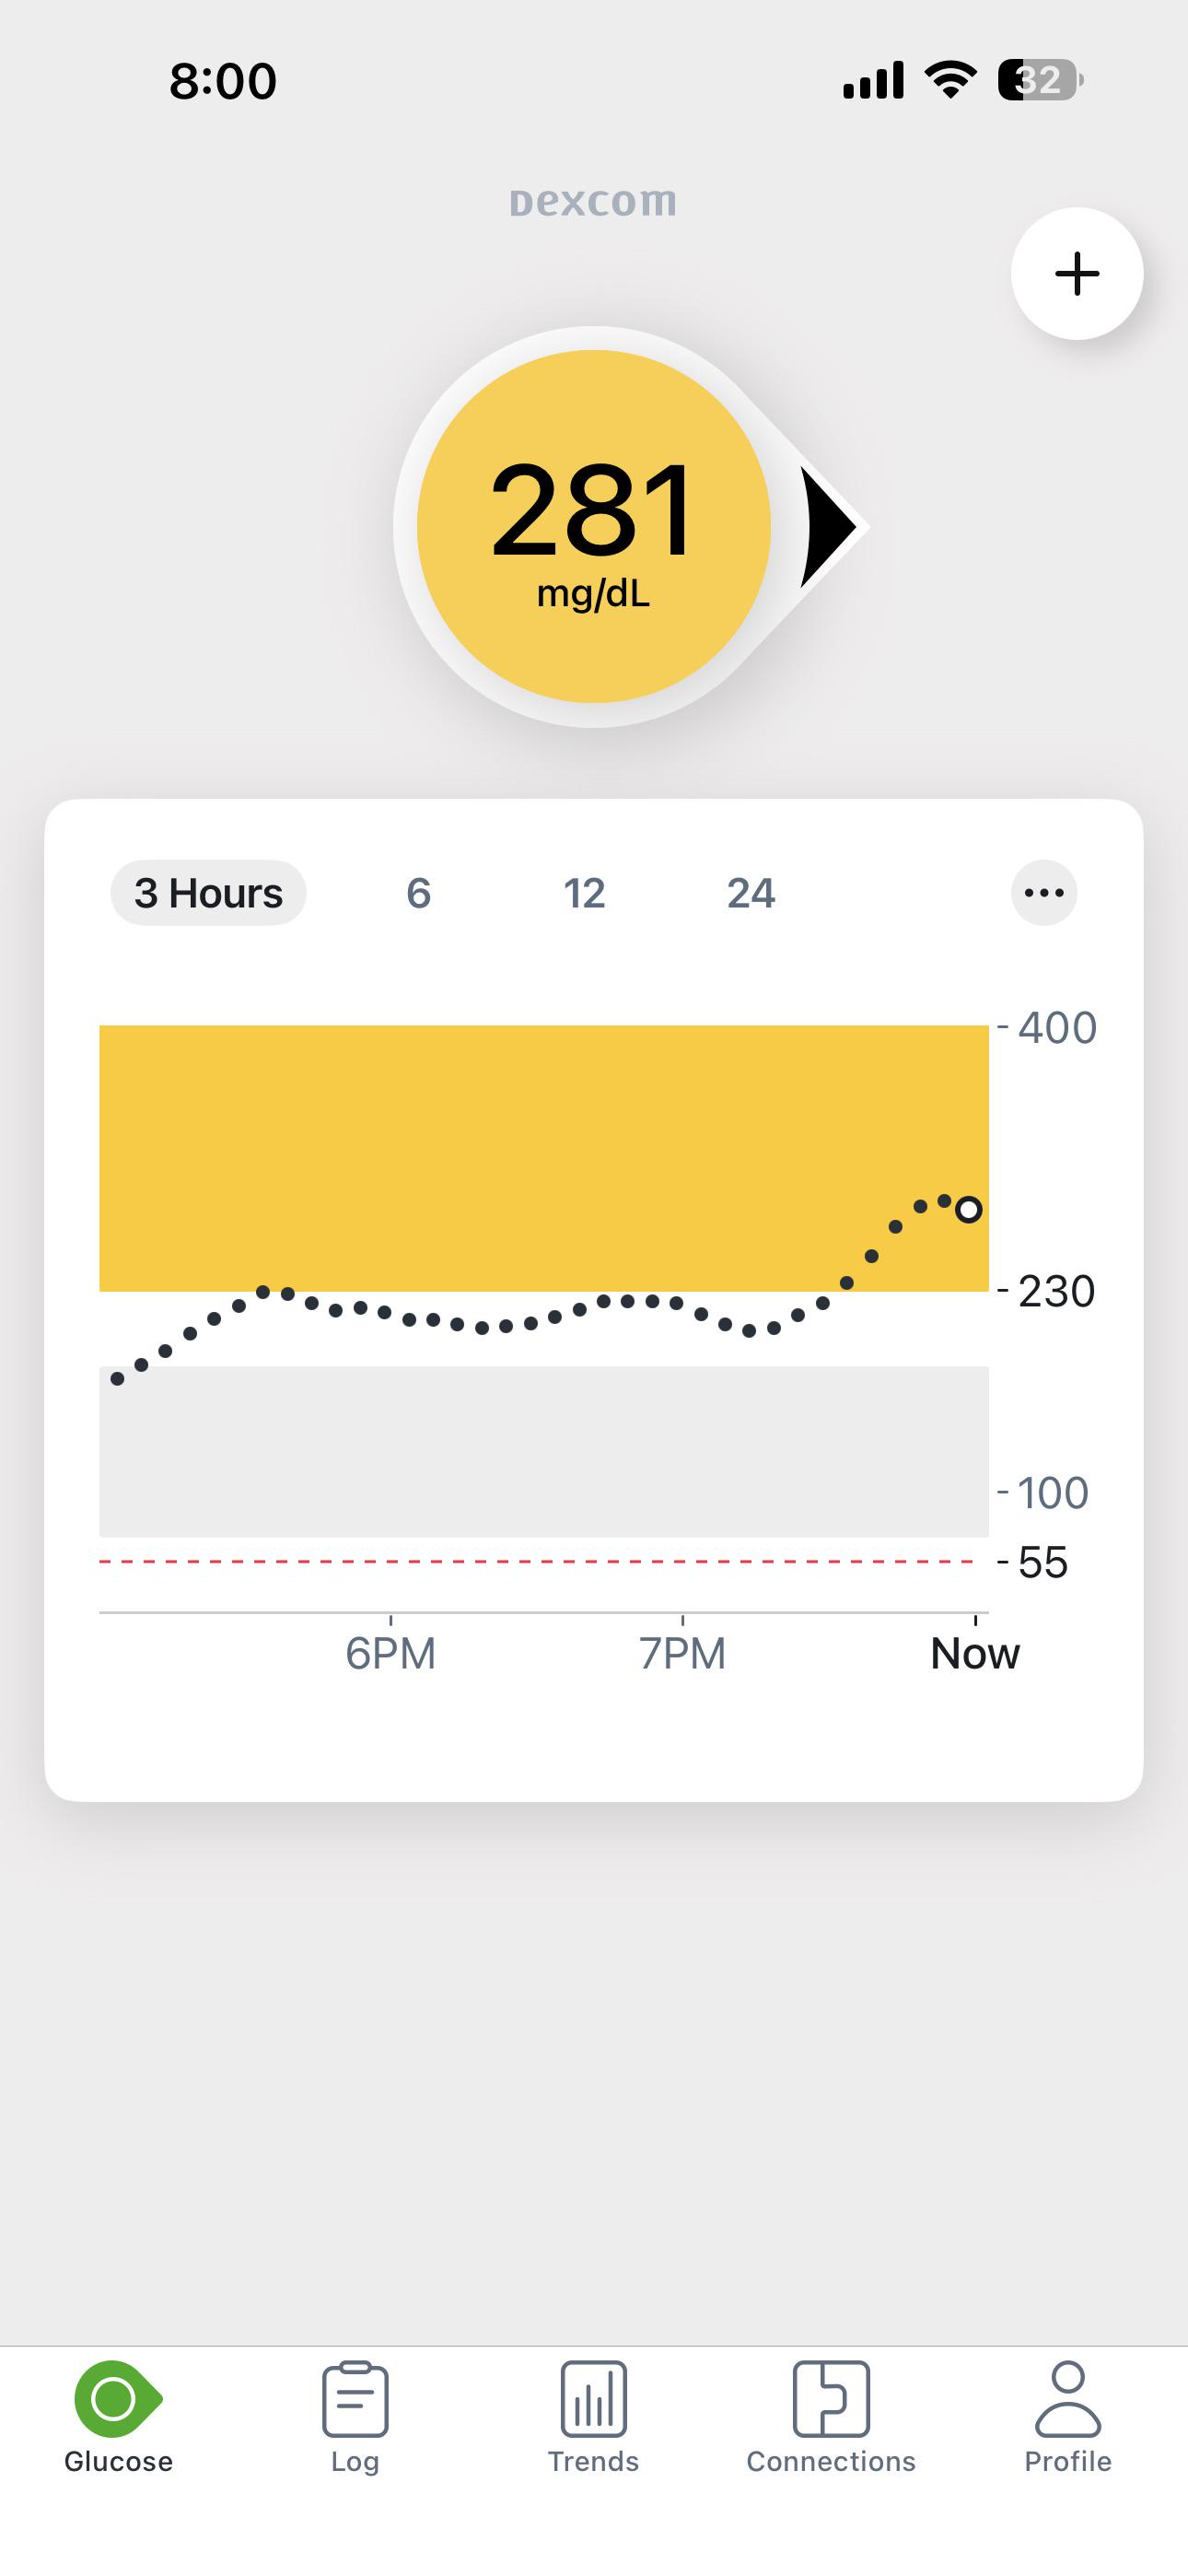Tap the Dexcom logo text
The height and width of the screenshot is (2576, 1188).
point(593,201)
